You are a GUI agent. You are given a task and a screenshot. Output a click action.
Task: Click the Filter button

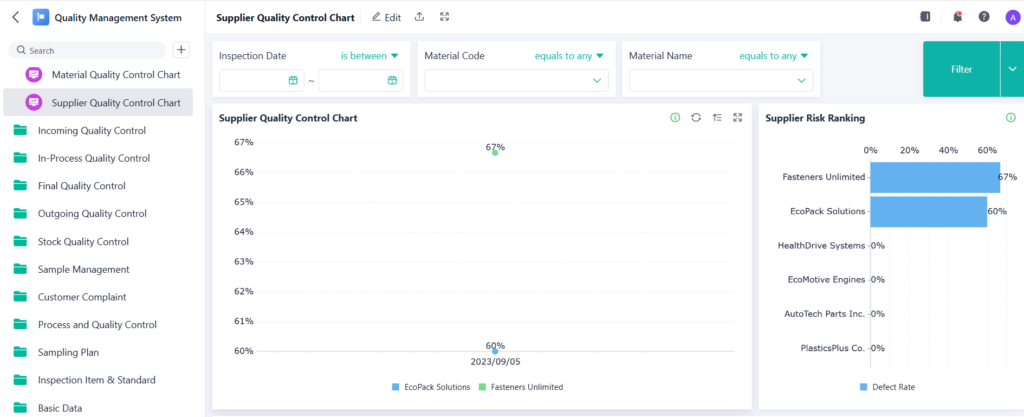(960, 69)
